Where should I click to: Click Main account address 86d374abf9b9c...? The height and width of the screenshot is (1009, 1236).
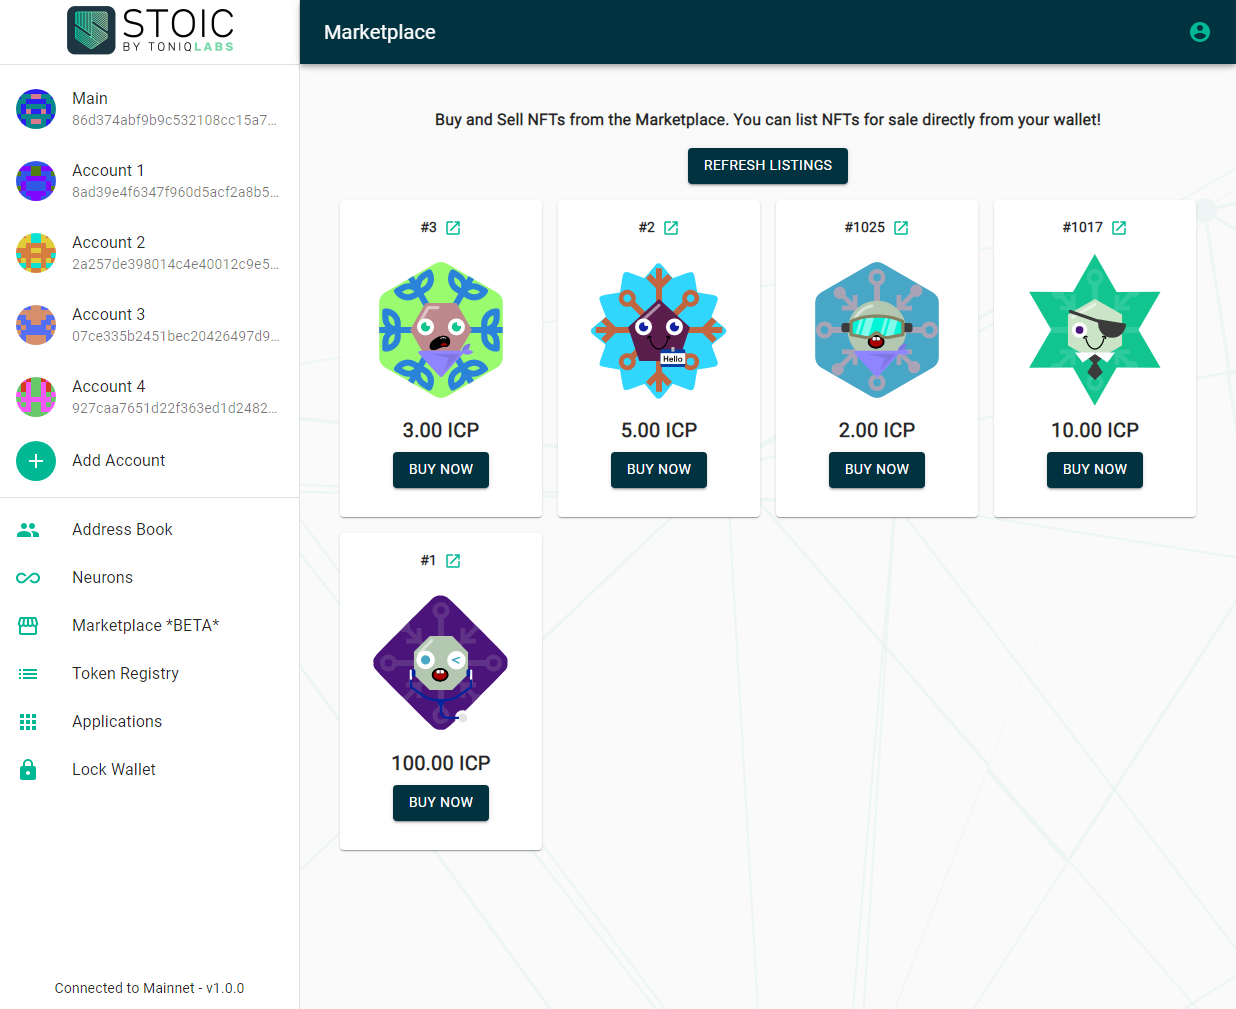point(174,120)
